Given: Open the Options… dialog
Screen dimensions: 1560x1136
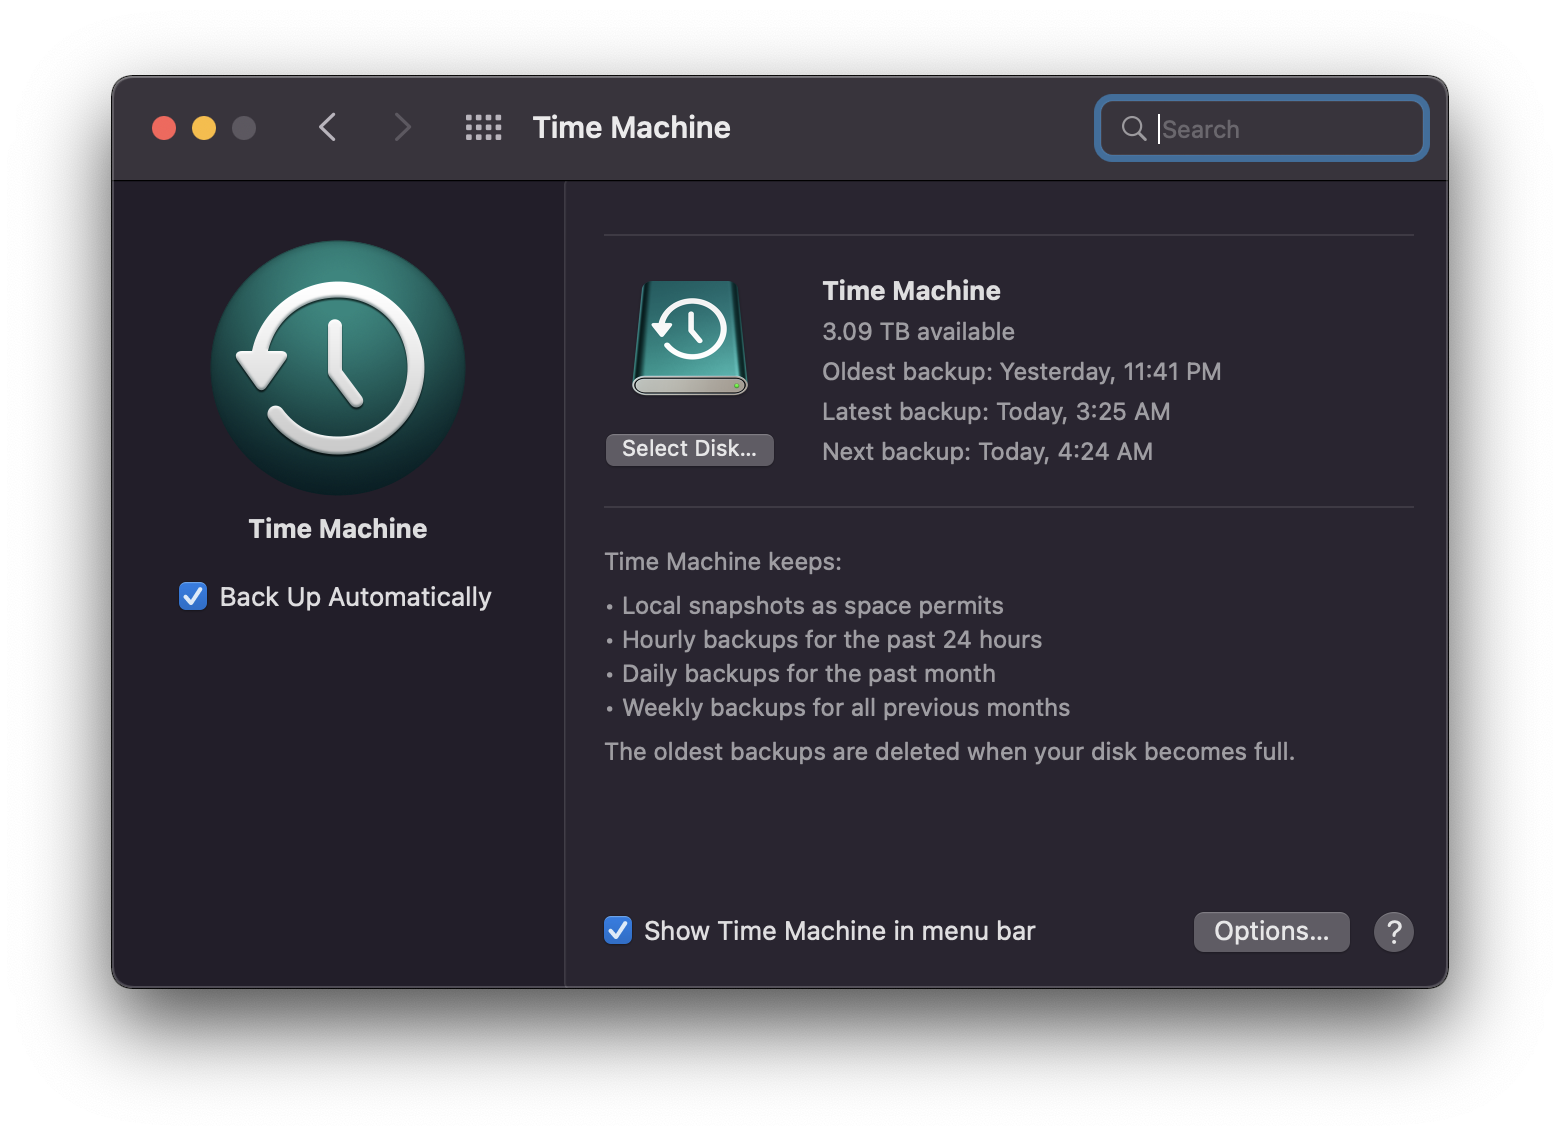Looking at the screenshot, I should click(1271, 932).
